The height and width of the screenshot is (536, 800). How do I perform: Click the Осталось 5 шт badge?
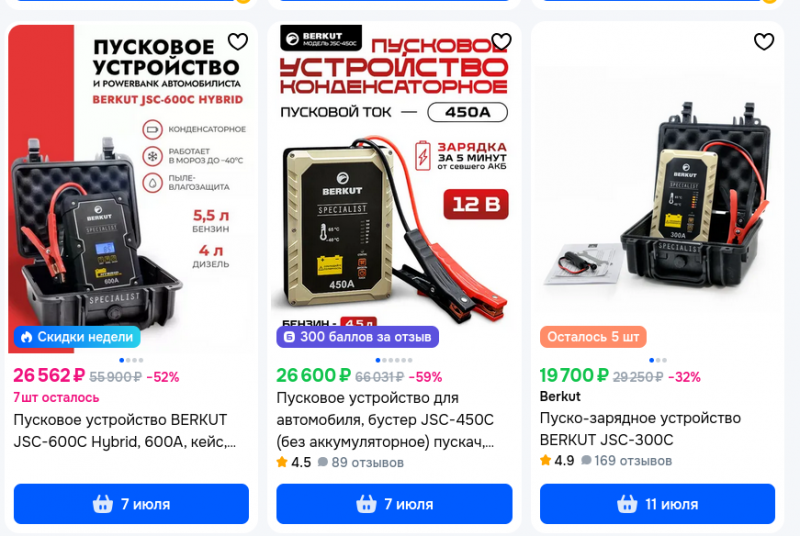pos(593,337)
